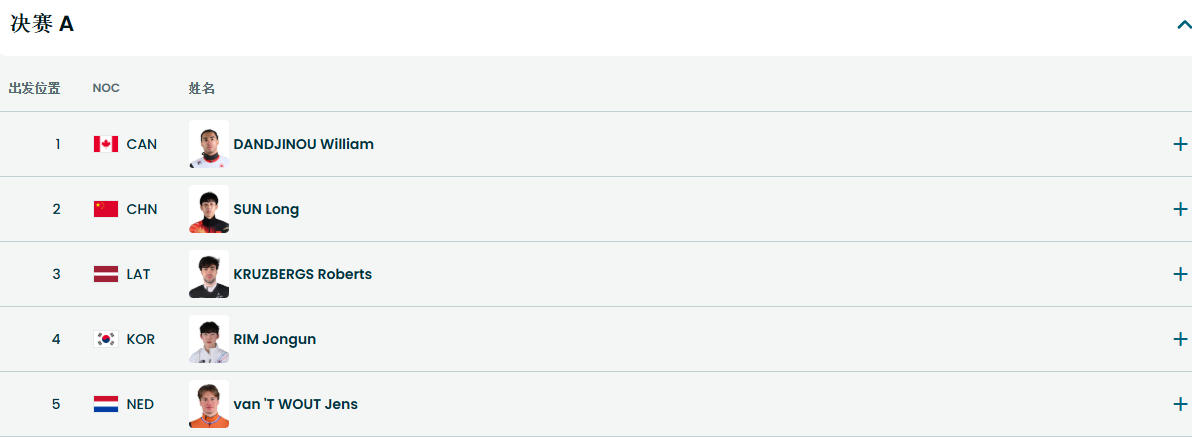
Task: Open van 'T WOUT Jens' athlete photo
Action: click(x=209, y=404)
